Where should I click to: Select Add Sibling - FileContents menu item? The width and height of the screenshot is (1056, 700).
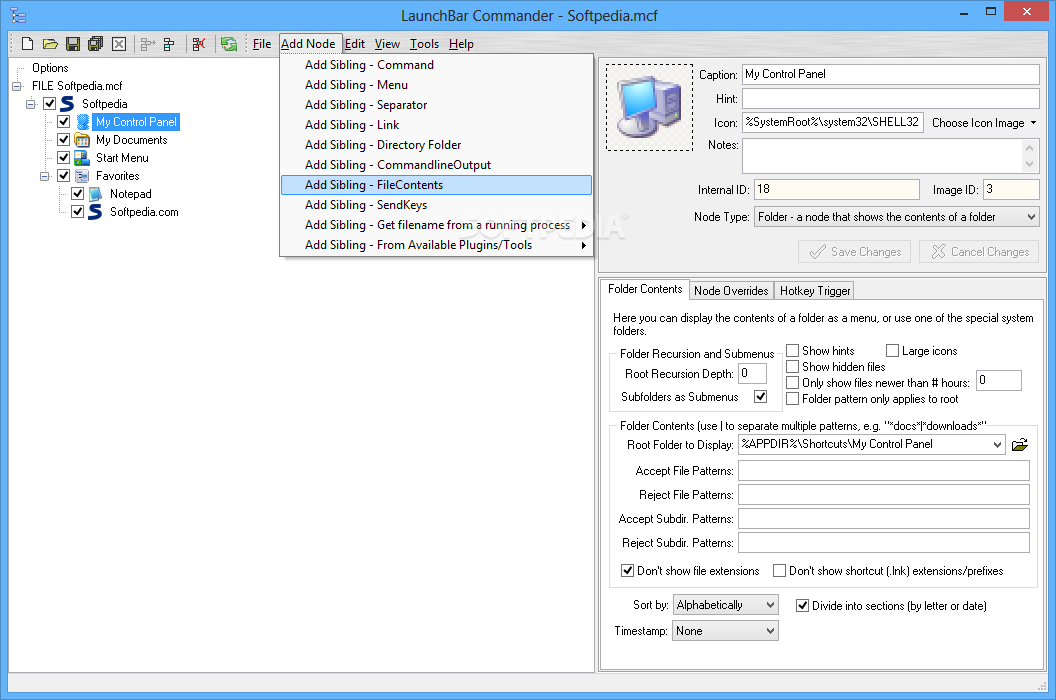[436, 185]
